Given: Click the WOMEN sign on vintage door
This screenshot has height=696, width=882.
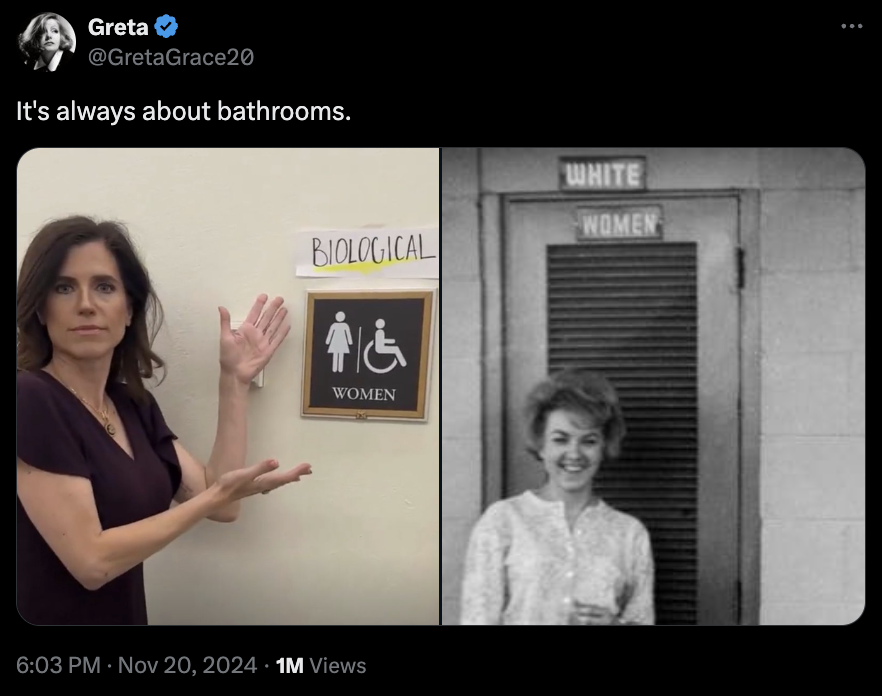Looking at the screenshot, I should (619, 223).
